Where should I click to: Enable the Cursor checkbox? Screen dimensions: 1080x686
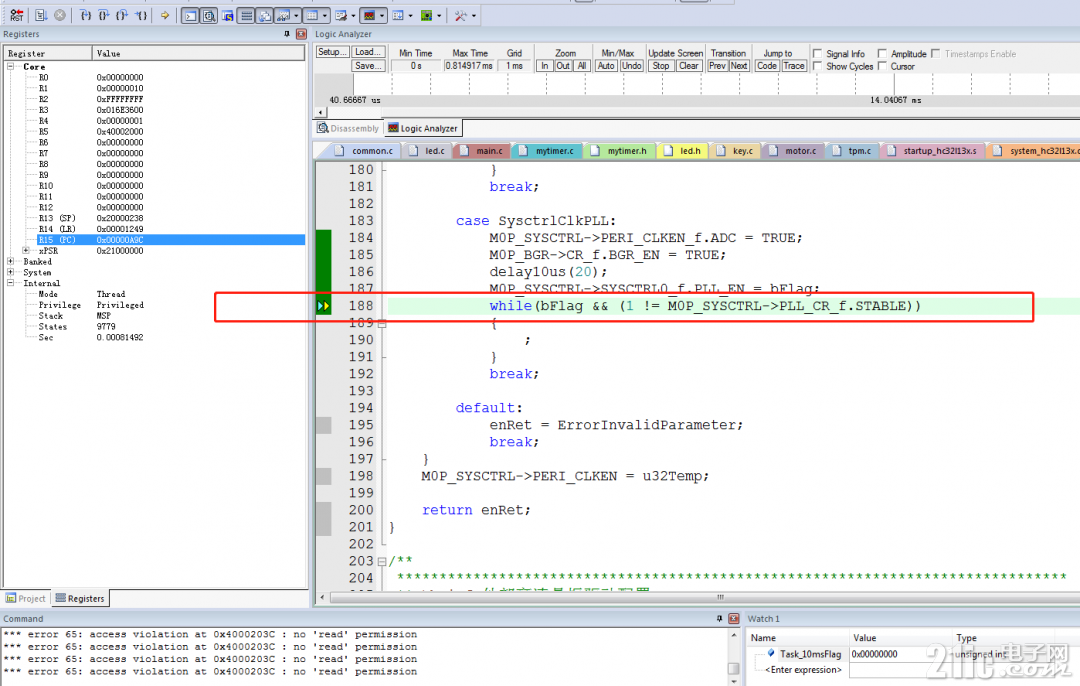click(882, 66)
